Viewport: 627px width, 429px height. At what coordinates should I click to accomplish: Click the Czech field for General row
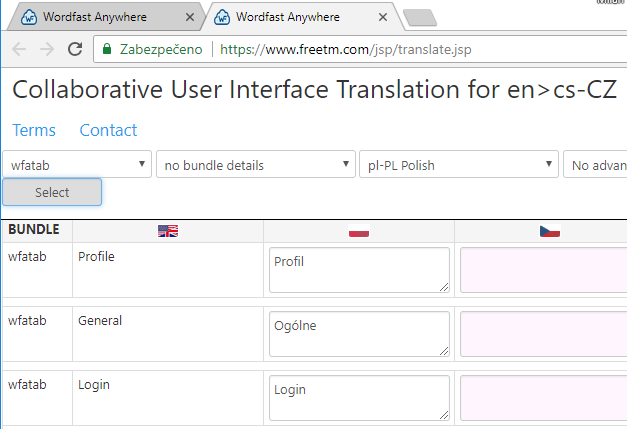point(543,334)
